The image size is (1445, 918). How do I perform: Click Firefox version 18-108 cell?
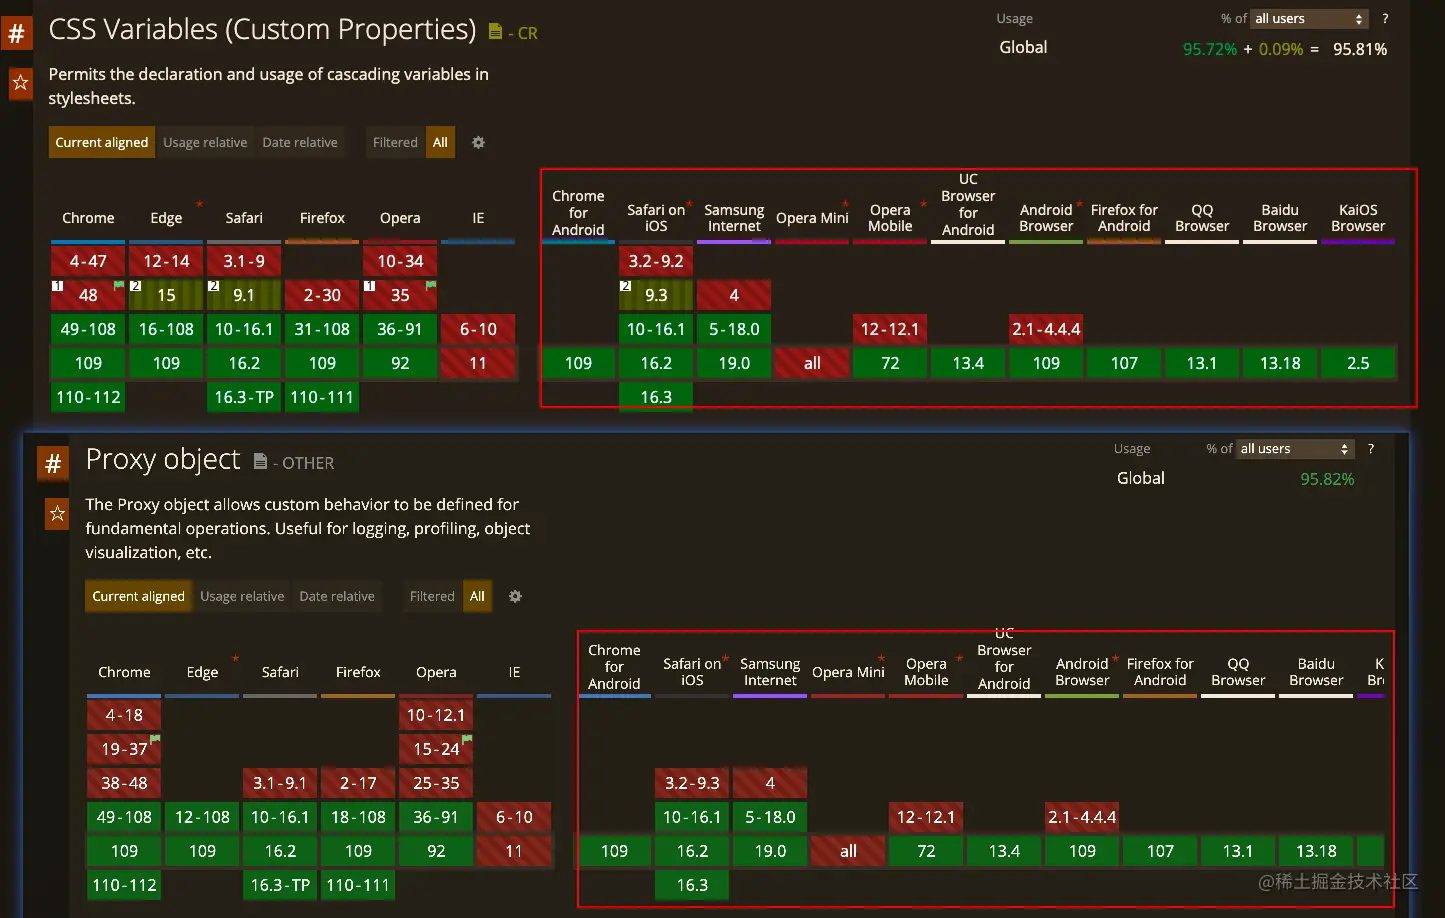(358, 817)
